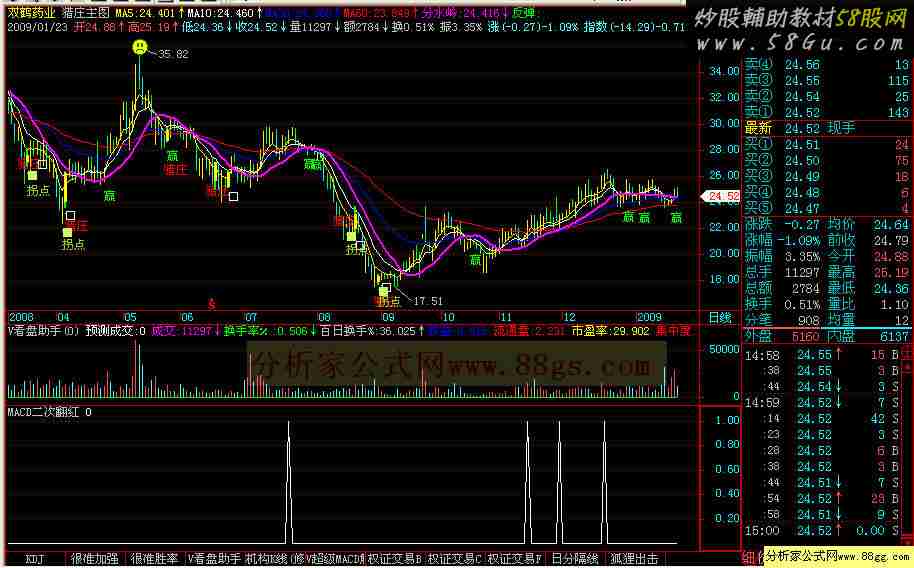Click the 最新 latest price row
The image size is (914, 568).
pos(827,128)
